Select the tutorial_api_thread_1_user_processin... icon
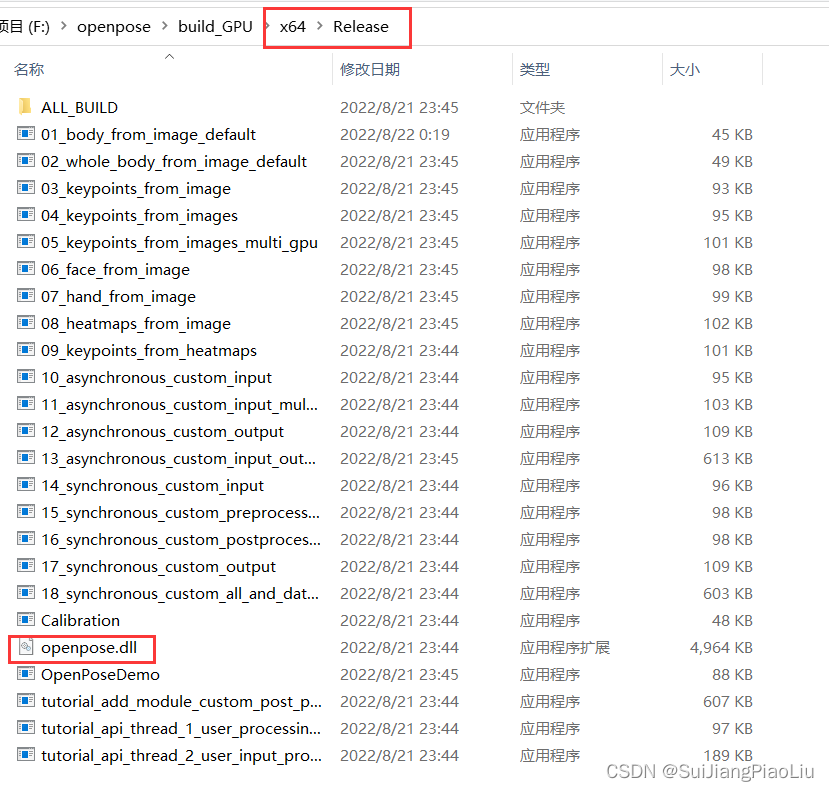 (26, 727)
